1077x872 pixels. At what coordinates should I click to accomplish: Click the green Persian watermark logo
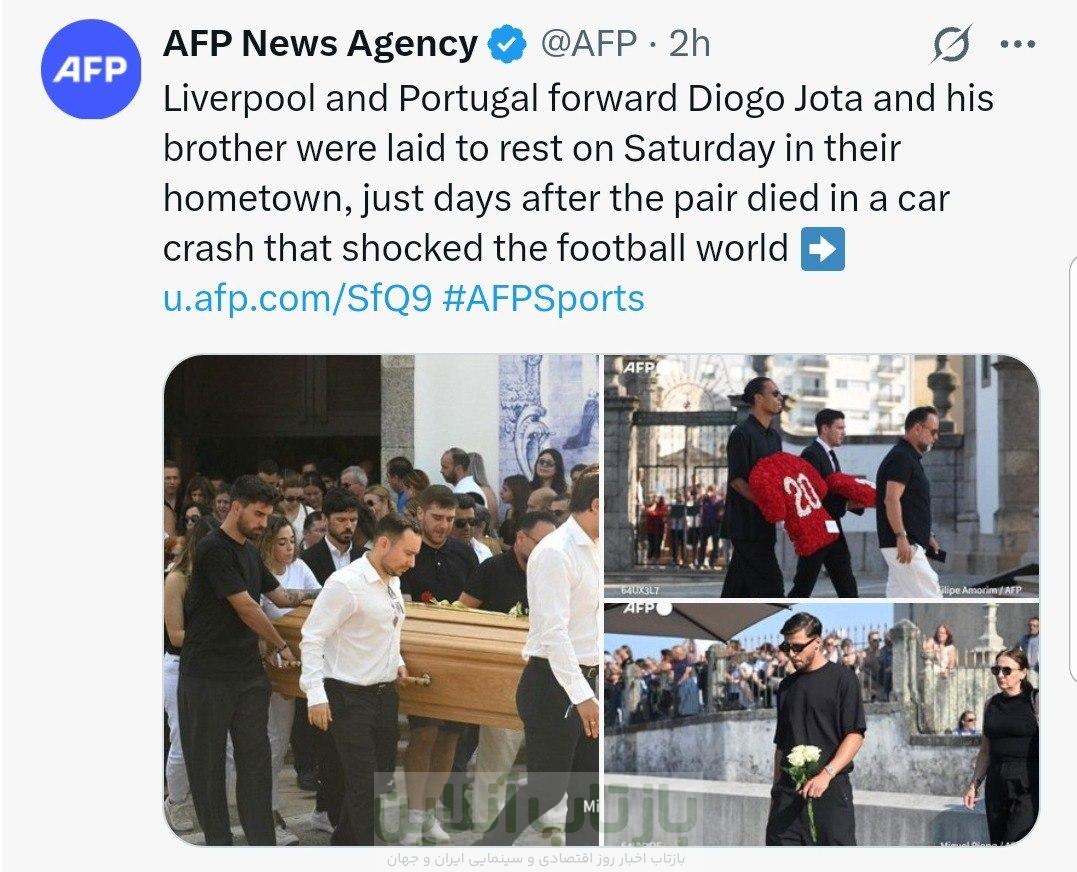(x=536, y=810)
